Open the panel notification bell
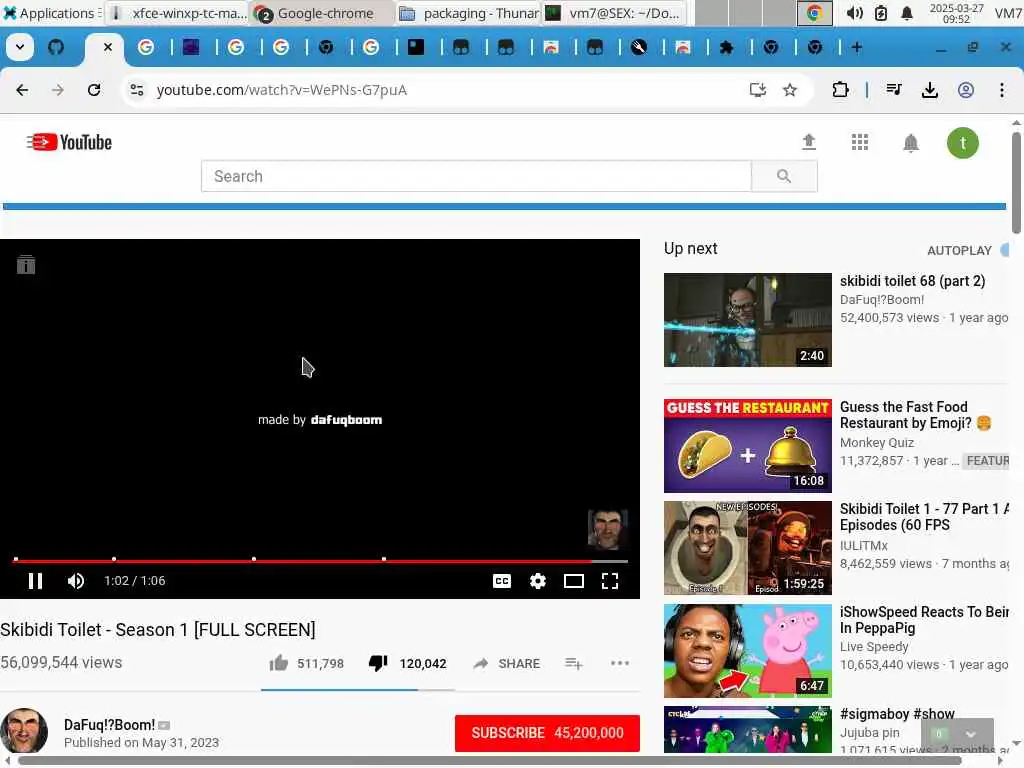Screen dimensions: 1024x768 click(907, 13)
